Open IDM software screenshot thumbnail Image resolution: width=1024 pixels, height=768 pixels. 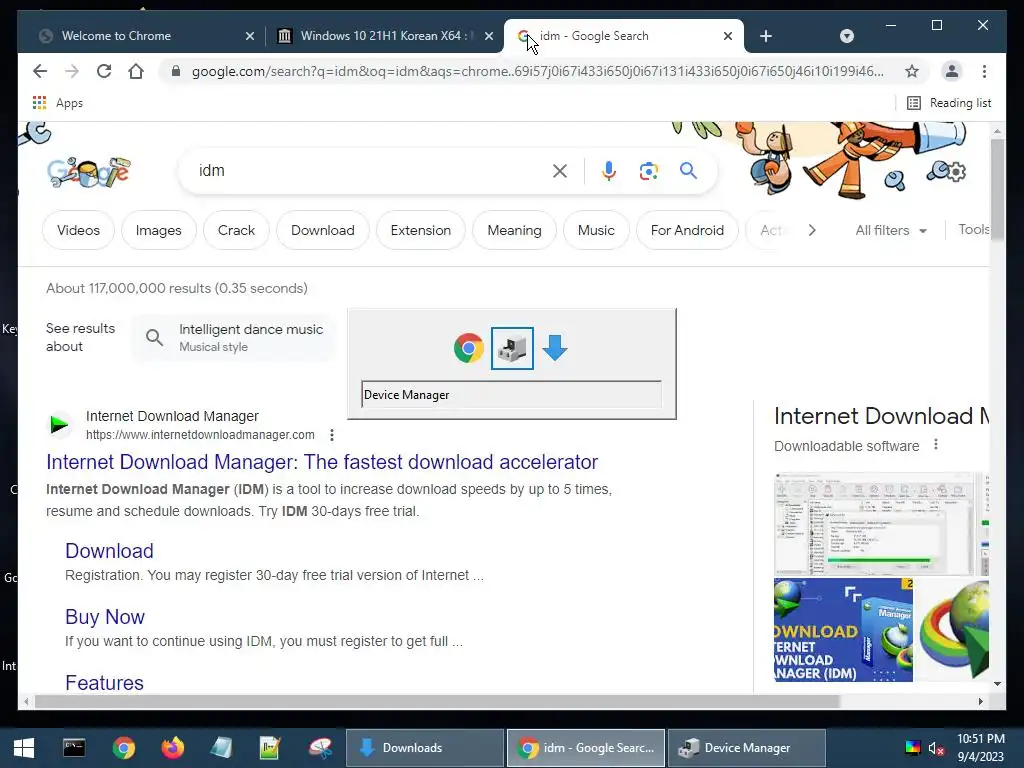(x=873, y=524)
